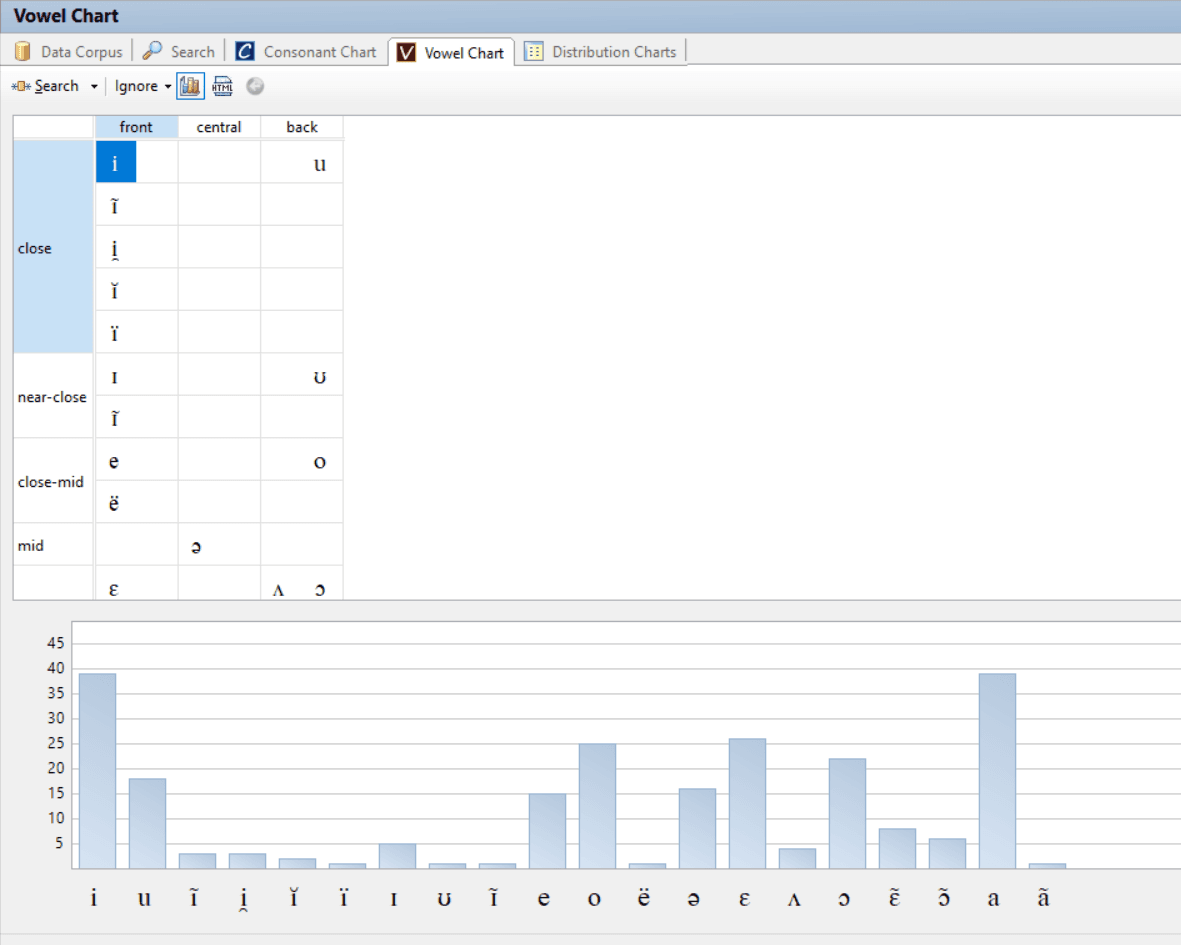Switch to the Data Corpus tab

point(80,51)
